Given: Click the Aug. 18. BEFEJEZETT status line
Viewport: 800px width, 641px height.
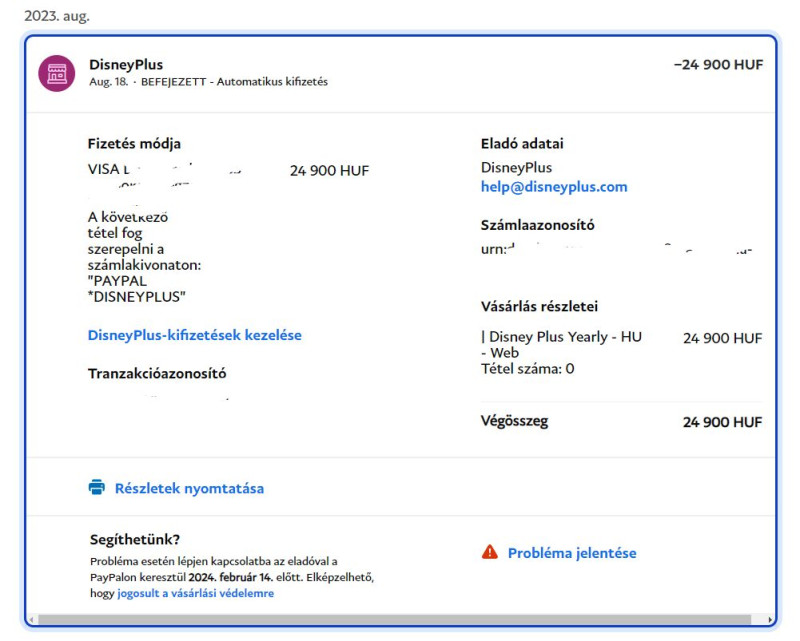Looking at the screenshot, I should pyautogui.click(x=208, y=82).
